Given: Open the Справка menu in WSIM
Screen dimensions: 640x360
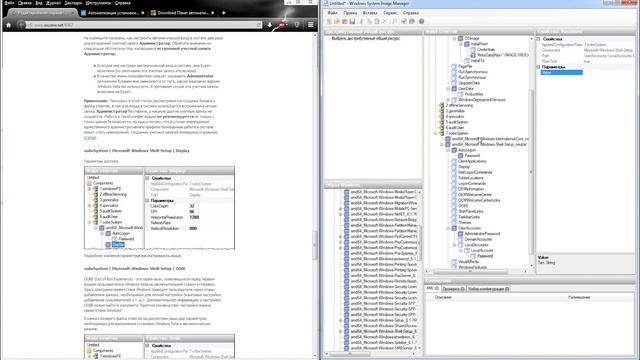Looking at the screenshot, I should [x=411, y=13].
